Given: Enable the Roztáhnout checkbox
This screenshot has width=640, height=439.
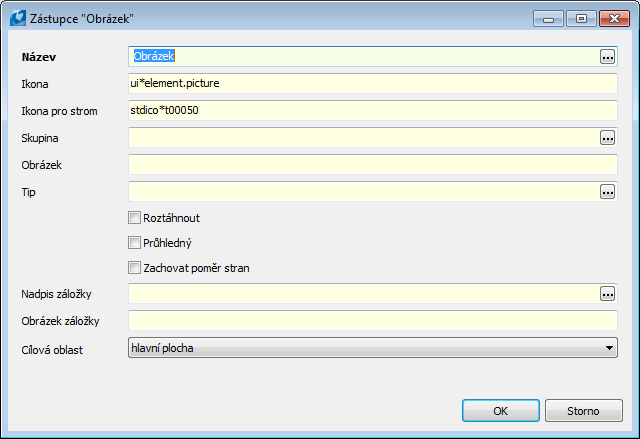Looking at the screenshot, I should [x=134, y=217].
